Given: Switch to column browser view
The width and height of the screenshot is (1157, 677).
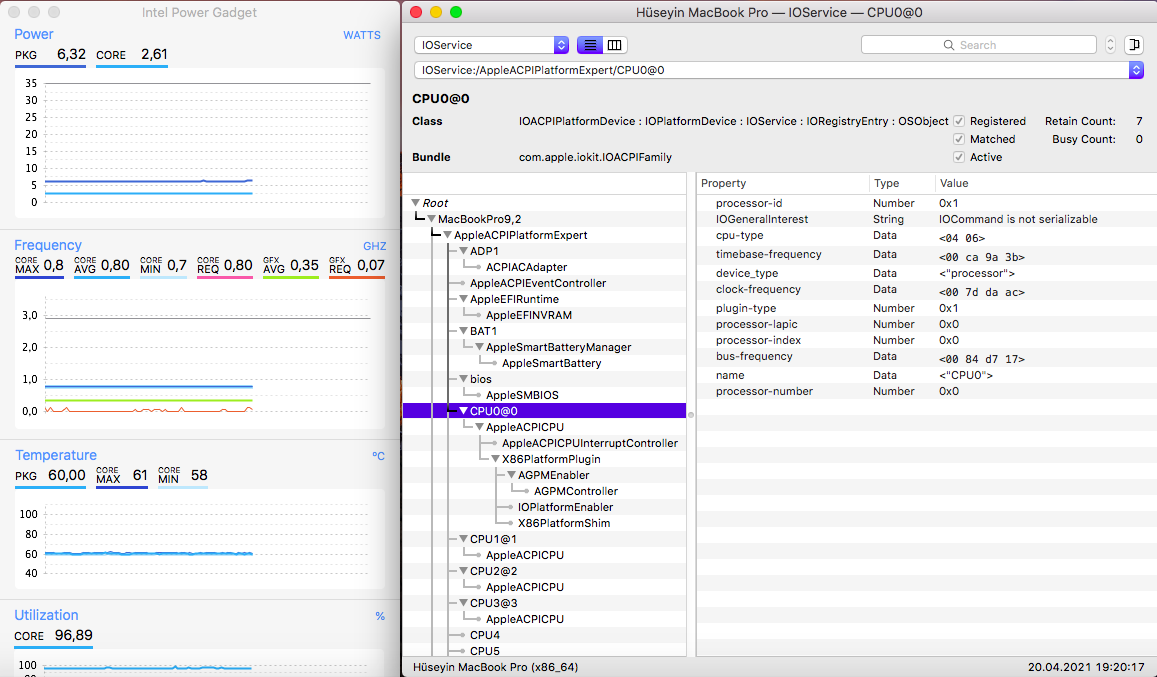Looking at the screenshot, I should [615, 45].
